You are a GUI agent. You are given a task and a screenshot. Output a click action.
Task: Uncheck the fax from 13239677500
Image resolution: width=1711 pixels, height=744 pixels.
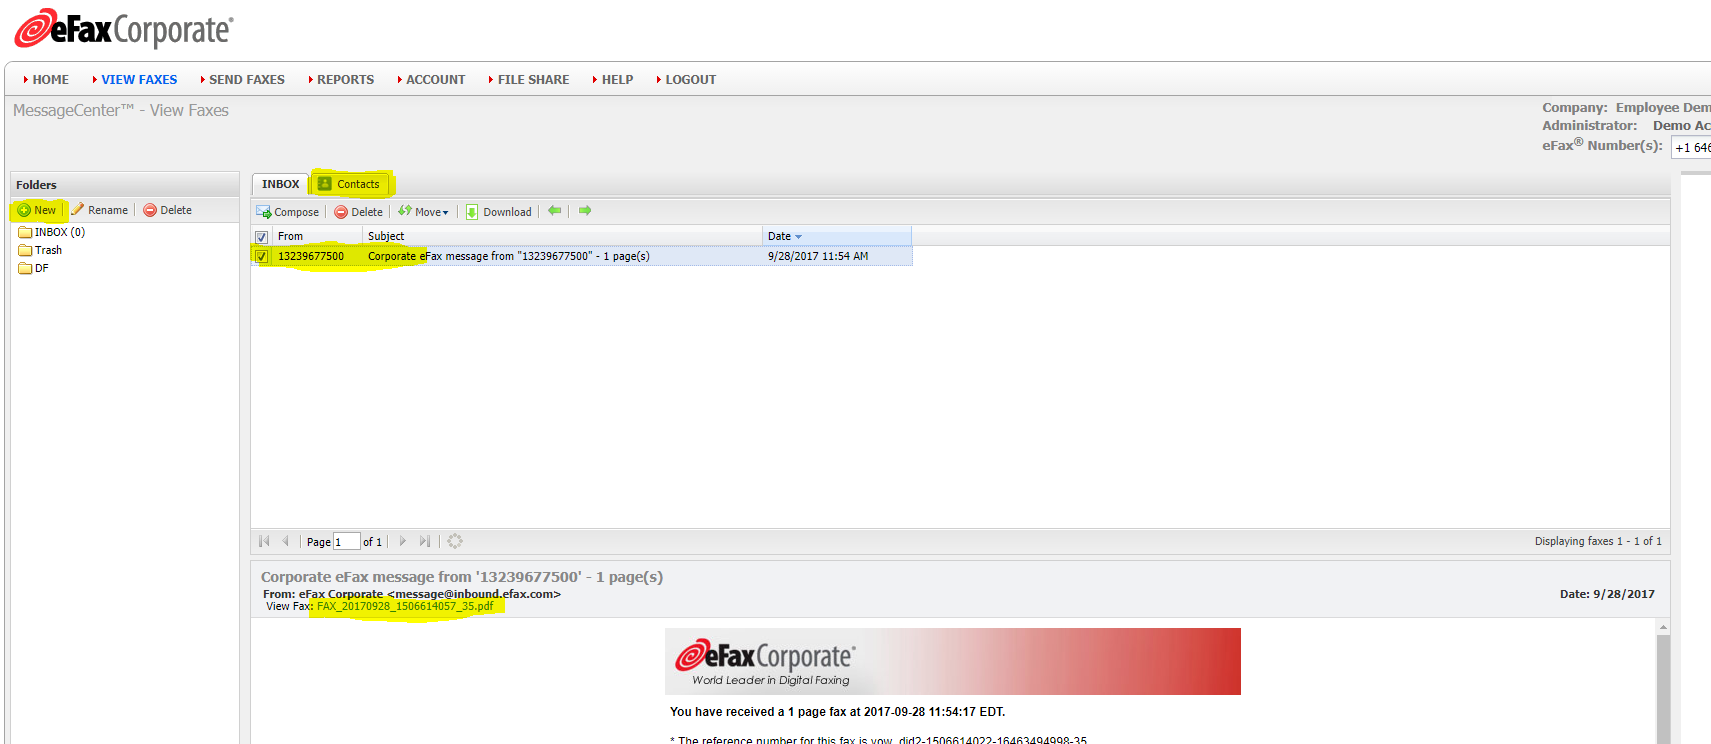[261, 257]
